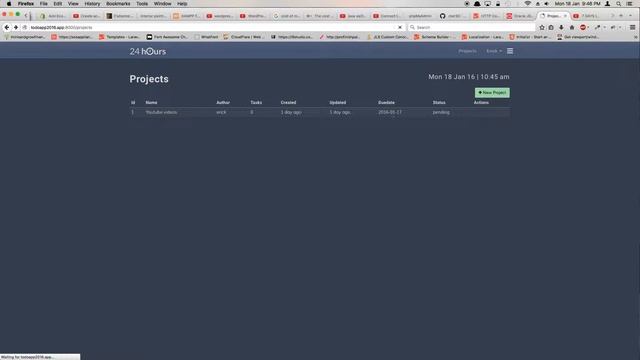This screenshot has width=640, height=360.
Task: Click the volume icon in menu bar
Action: coord(547,4)
